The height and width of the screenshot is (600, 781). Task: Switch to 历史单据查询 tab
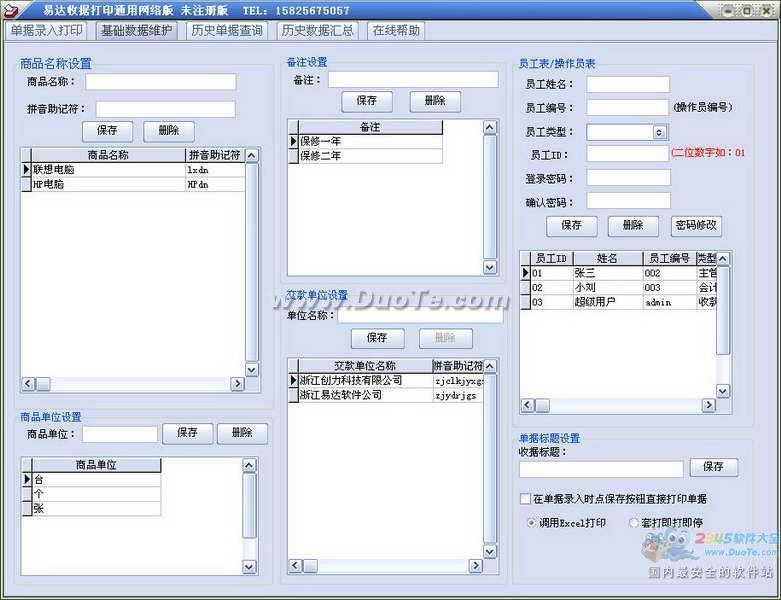point(227,30)
